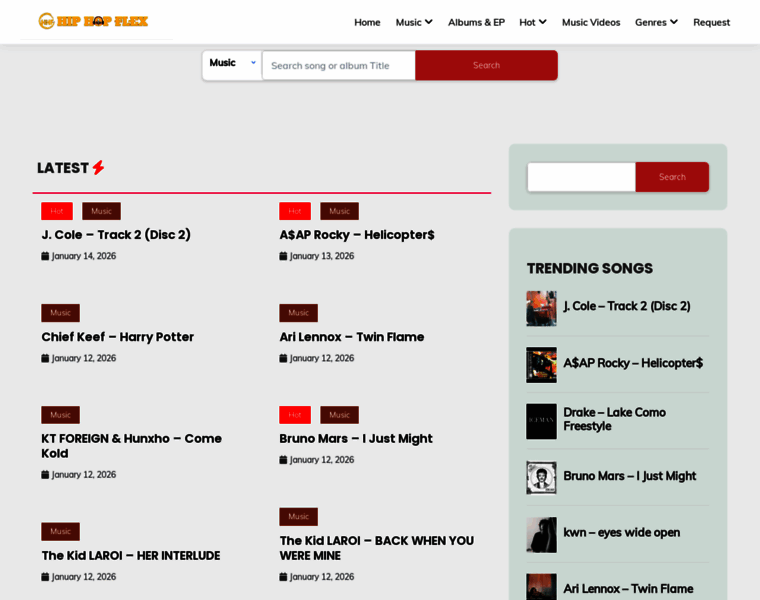
Task: Focus the 'Search song or album Title' field
Action: pos(338,65)
